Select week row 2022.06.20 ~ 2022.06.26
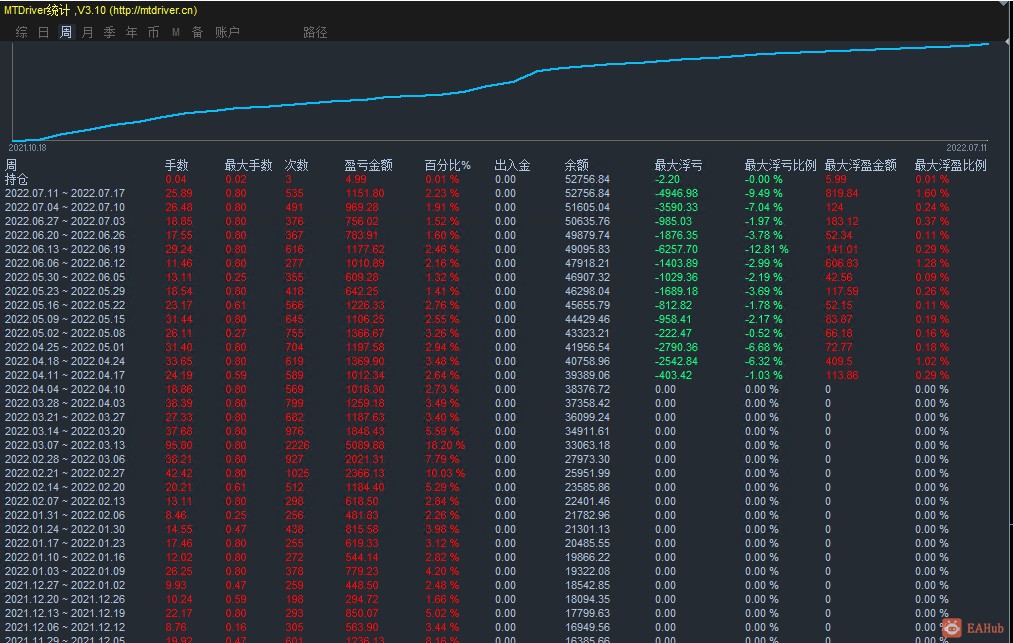Viewport: 1013px width, 643px height. coord(65,235)
